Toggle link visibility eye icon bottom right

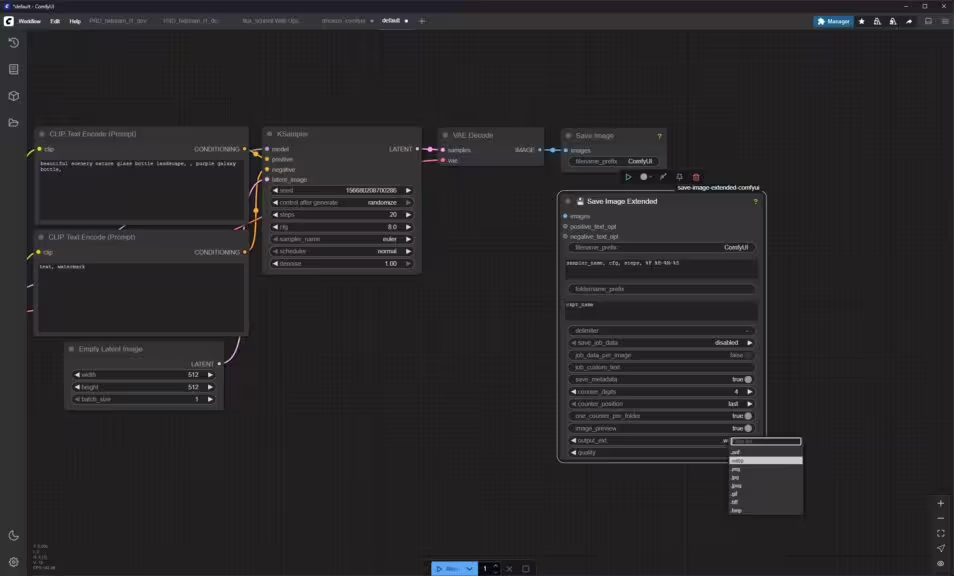[941, 563]
